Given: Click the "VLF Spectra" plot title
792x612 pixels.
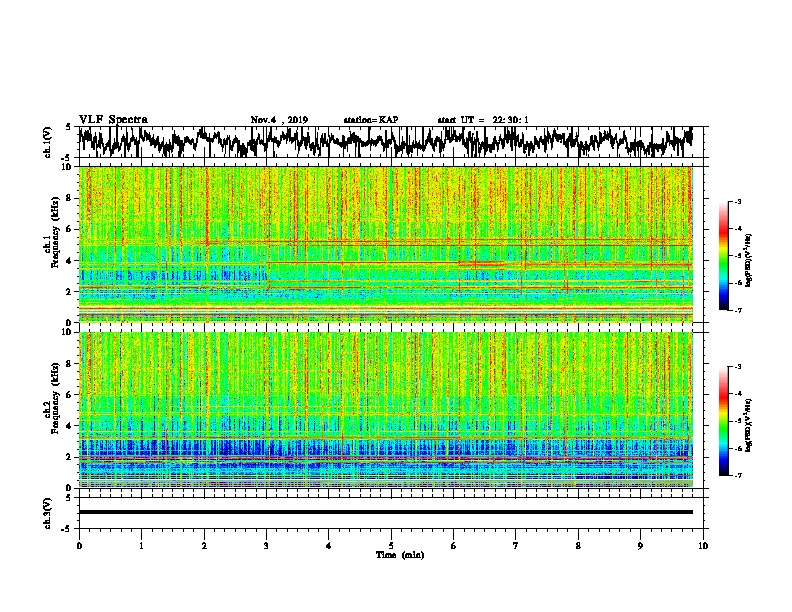Looking at the screenshot, I should click(x=113, y=120).
